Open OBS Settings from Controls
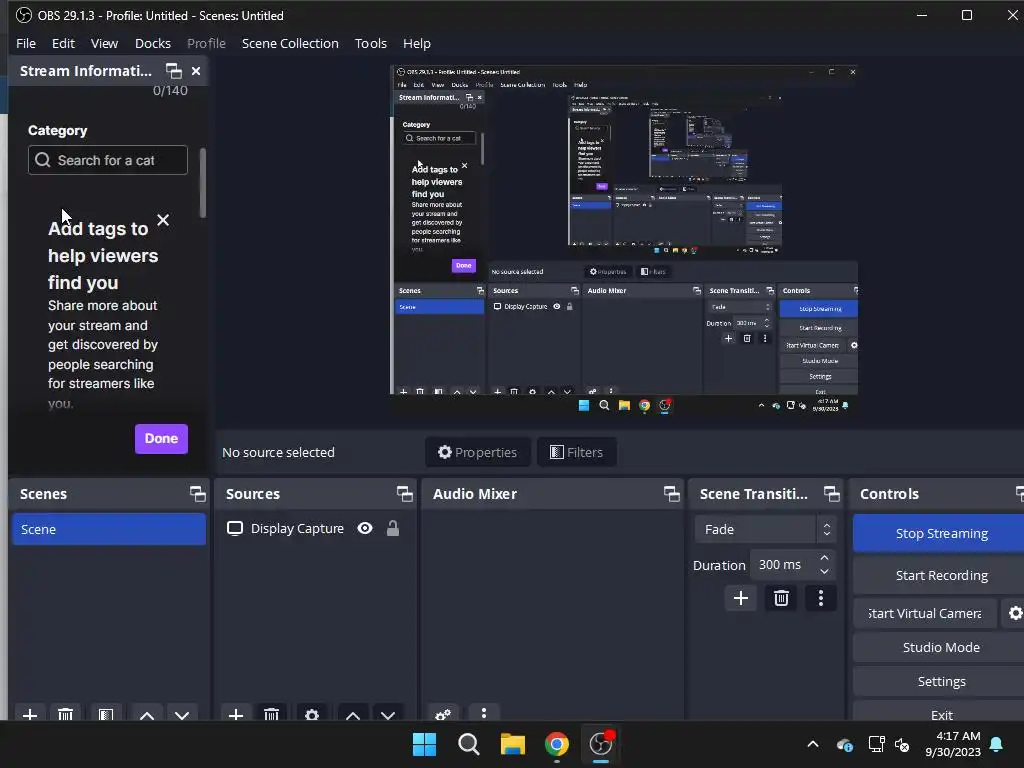This screenshot has width=1024, height=768. tap(941, 681)
